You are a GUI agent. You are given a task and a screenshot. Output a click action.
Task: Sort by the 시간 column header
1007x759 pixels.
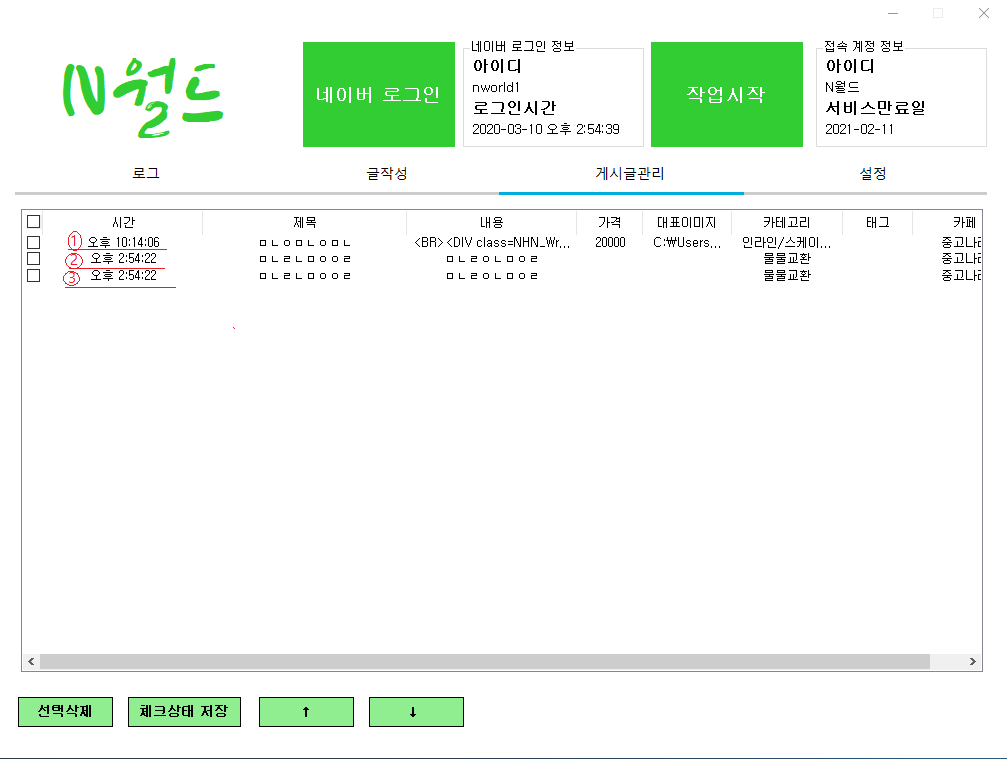point(123,222)
